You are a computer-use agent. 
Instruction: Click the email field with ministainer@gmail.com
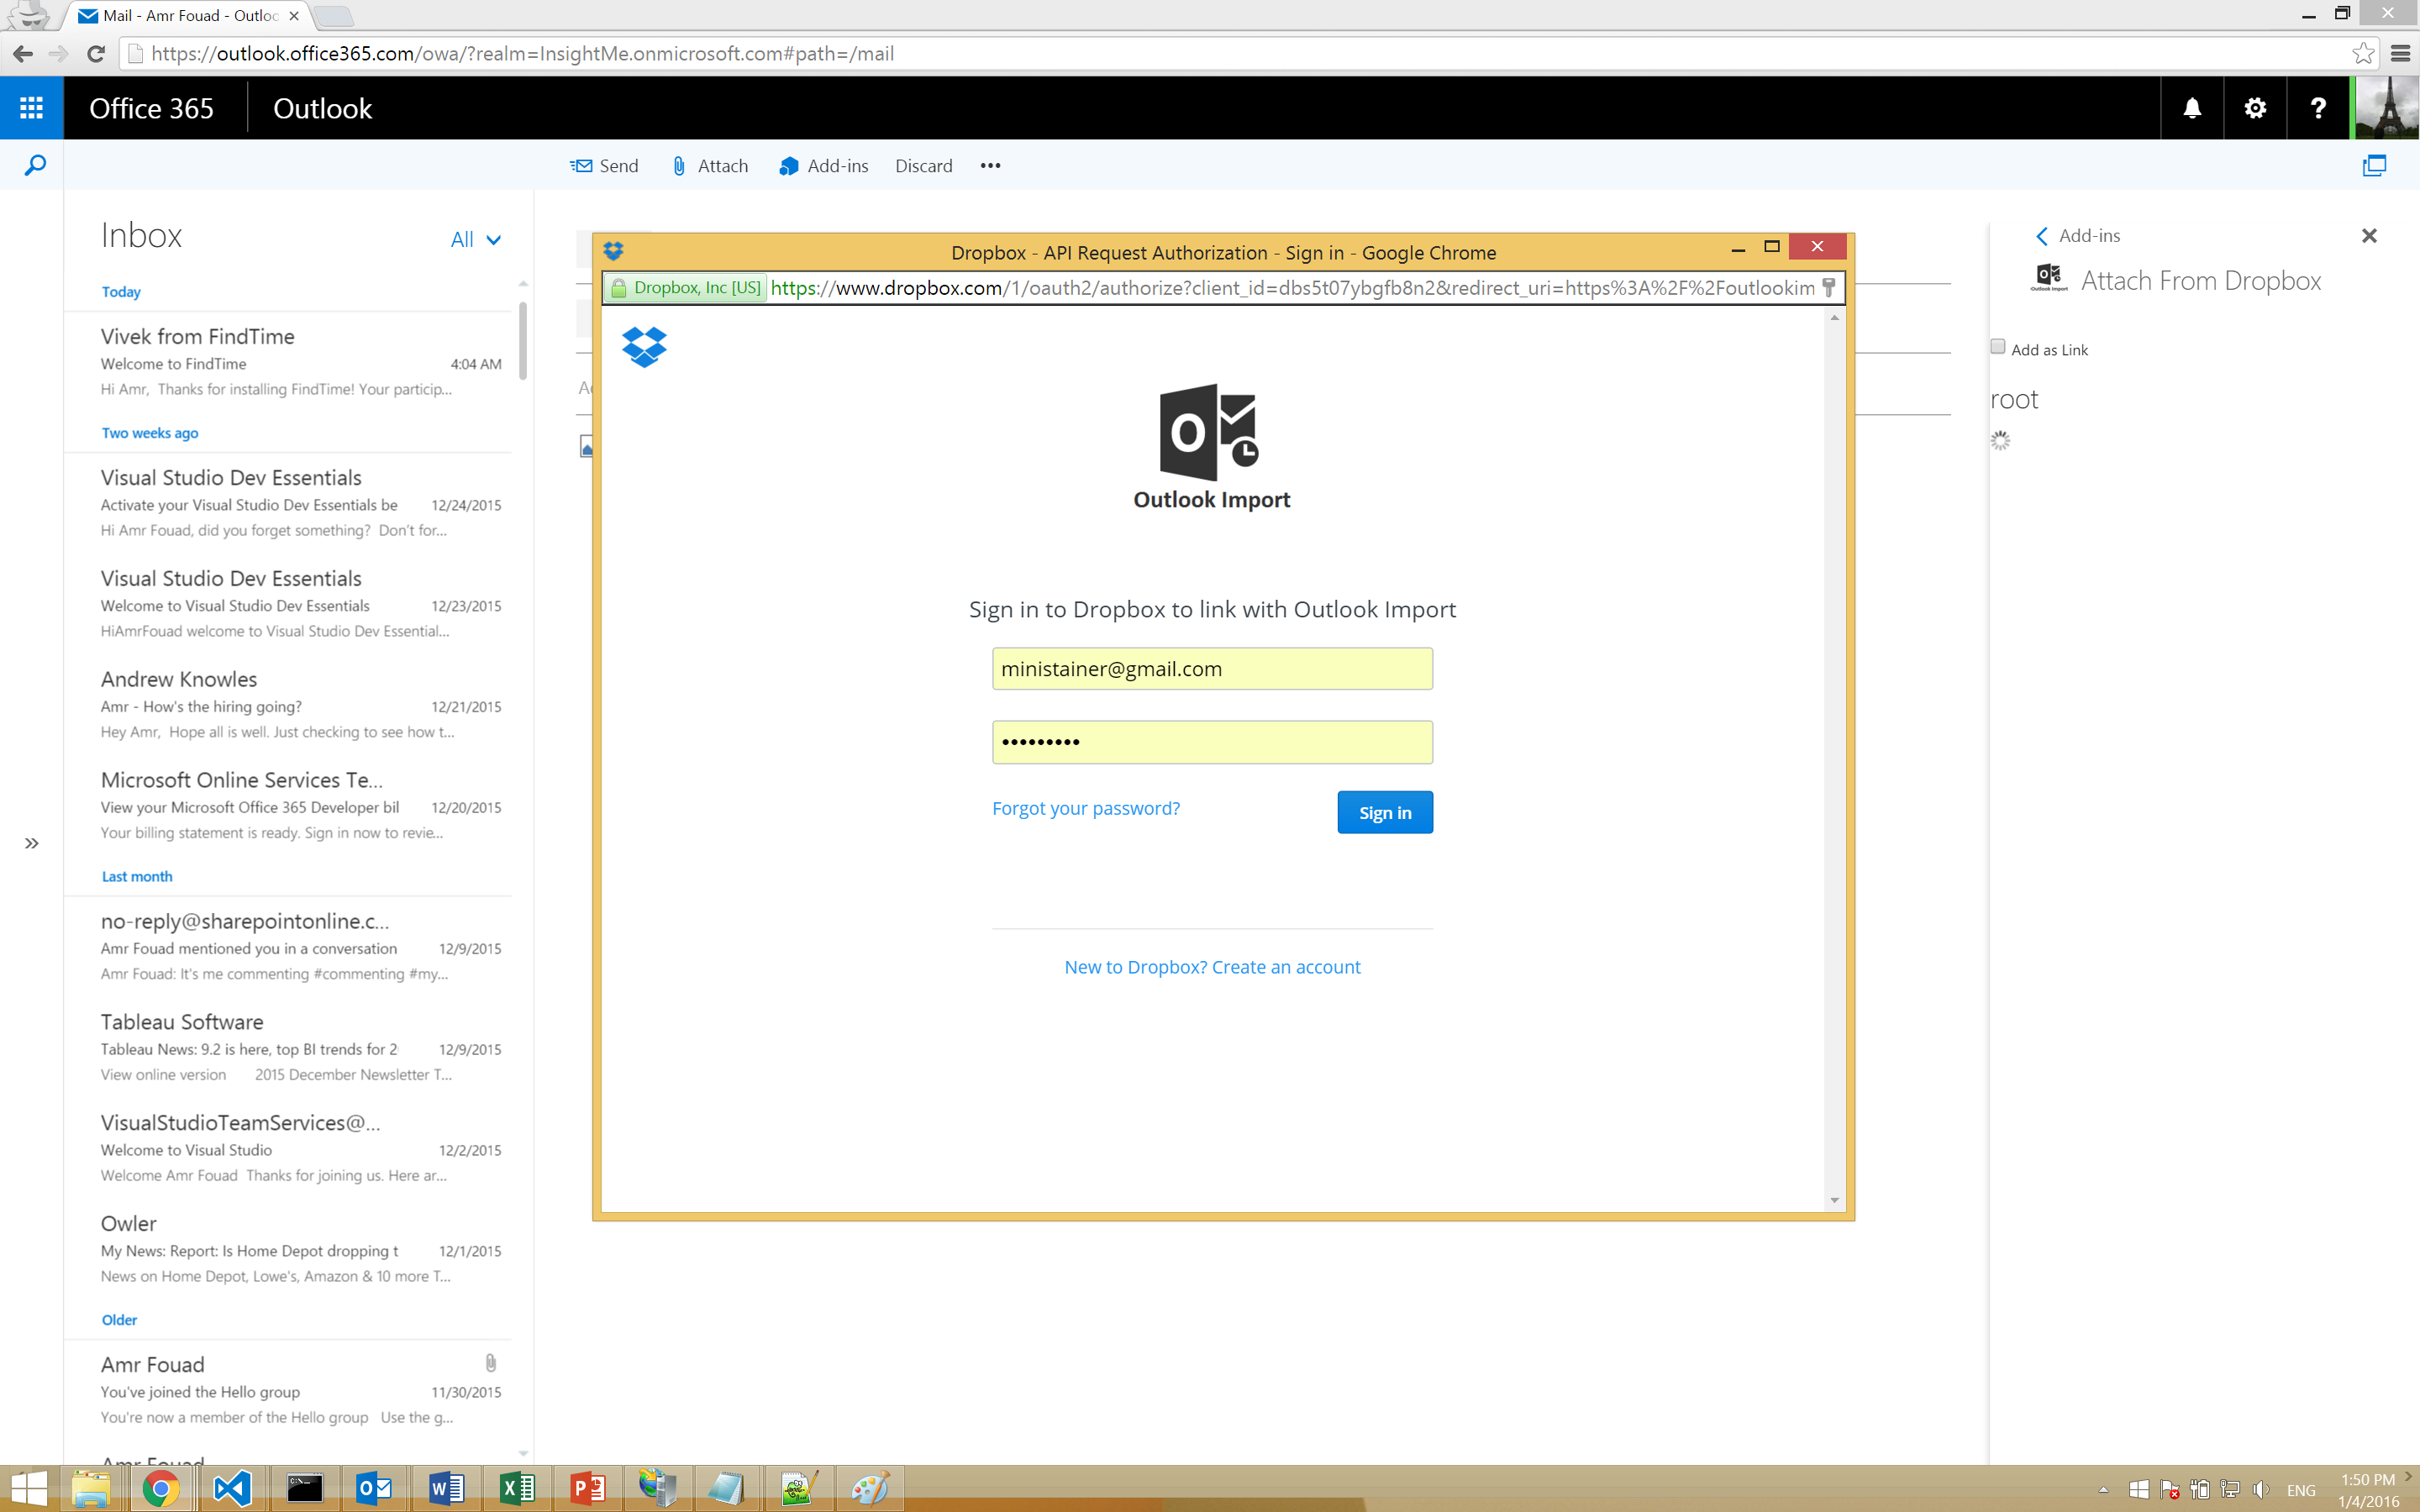click(x=1212, y=669)
